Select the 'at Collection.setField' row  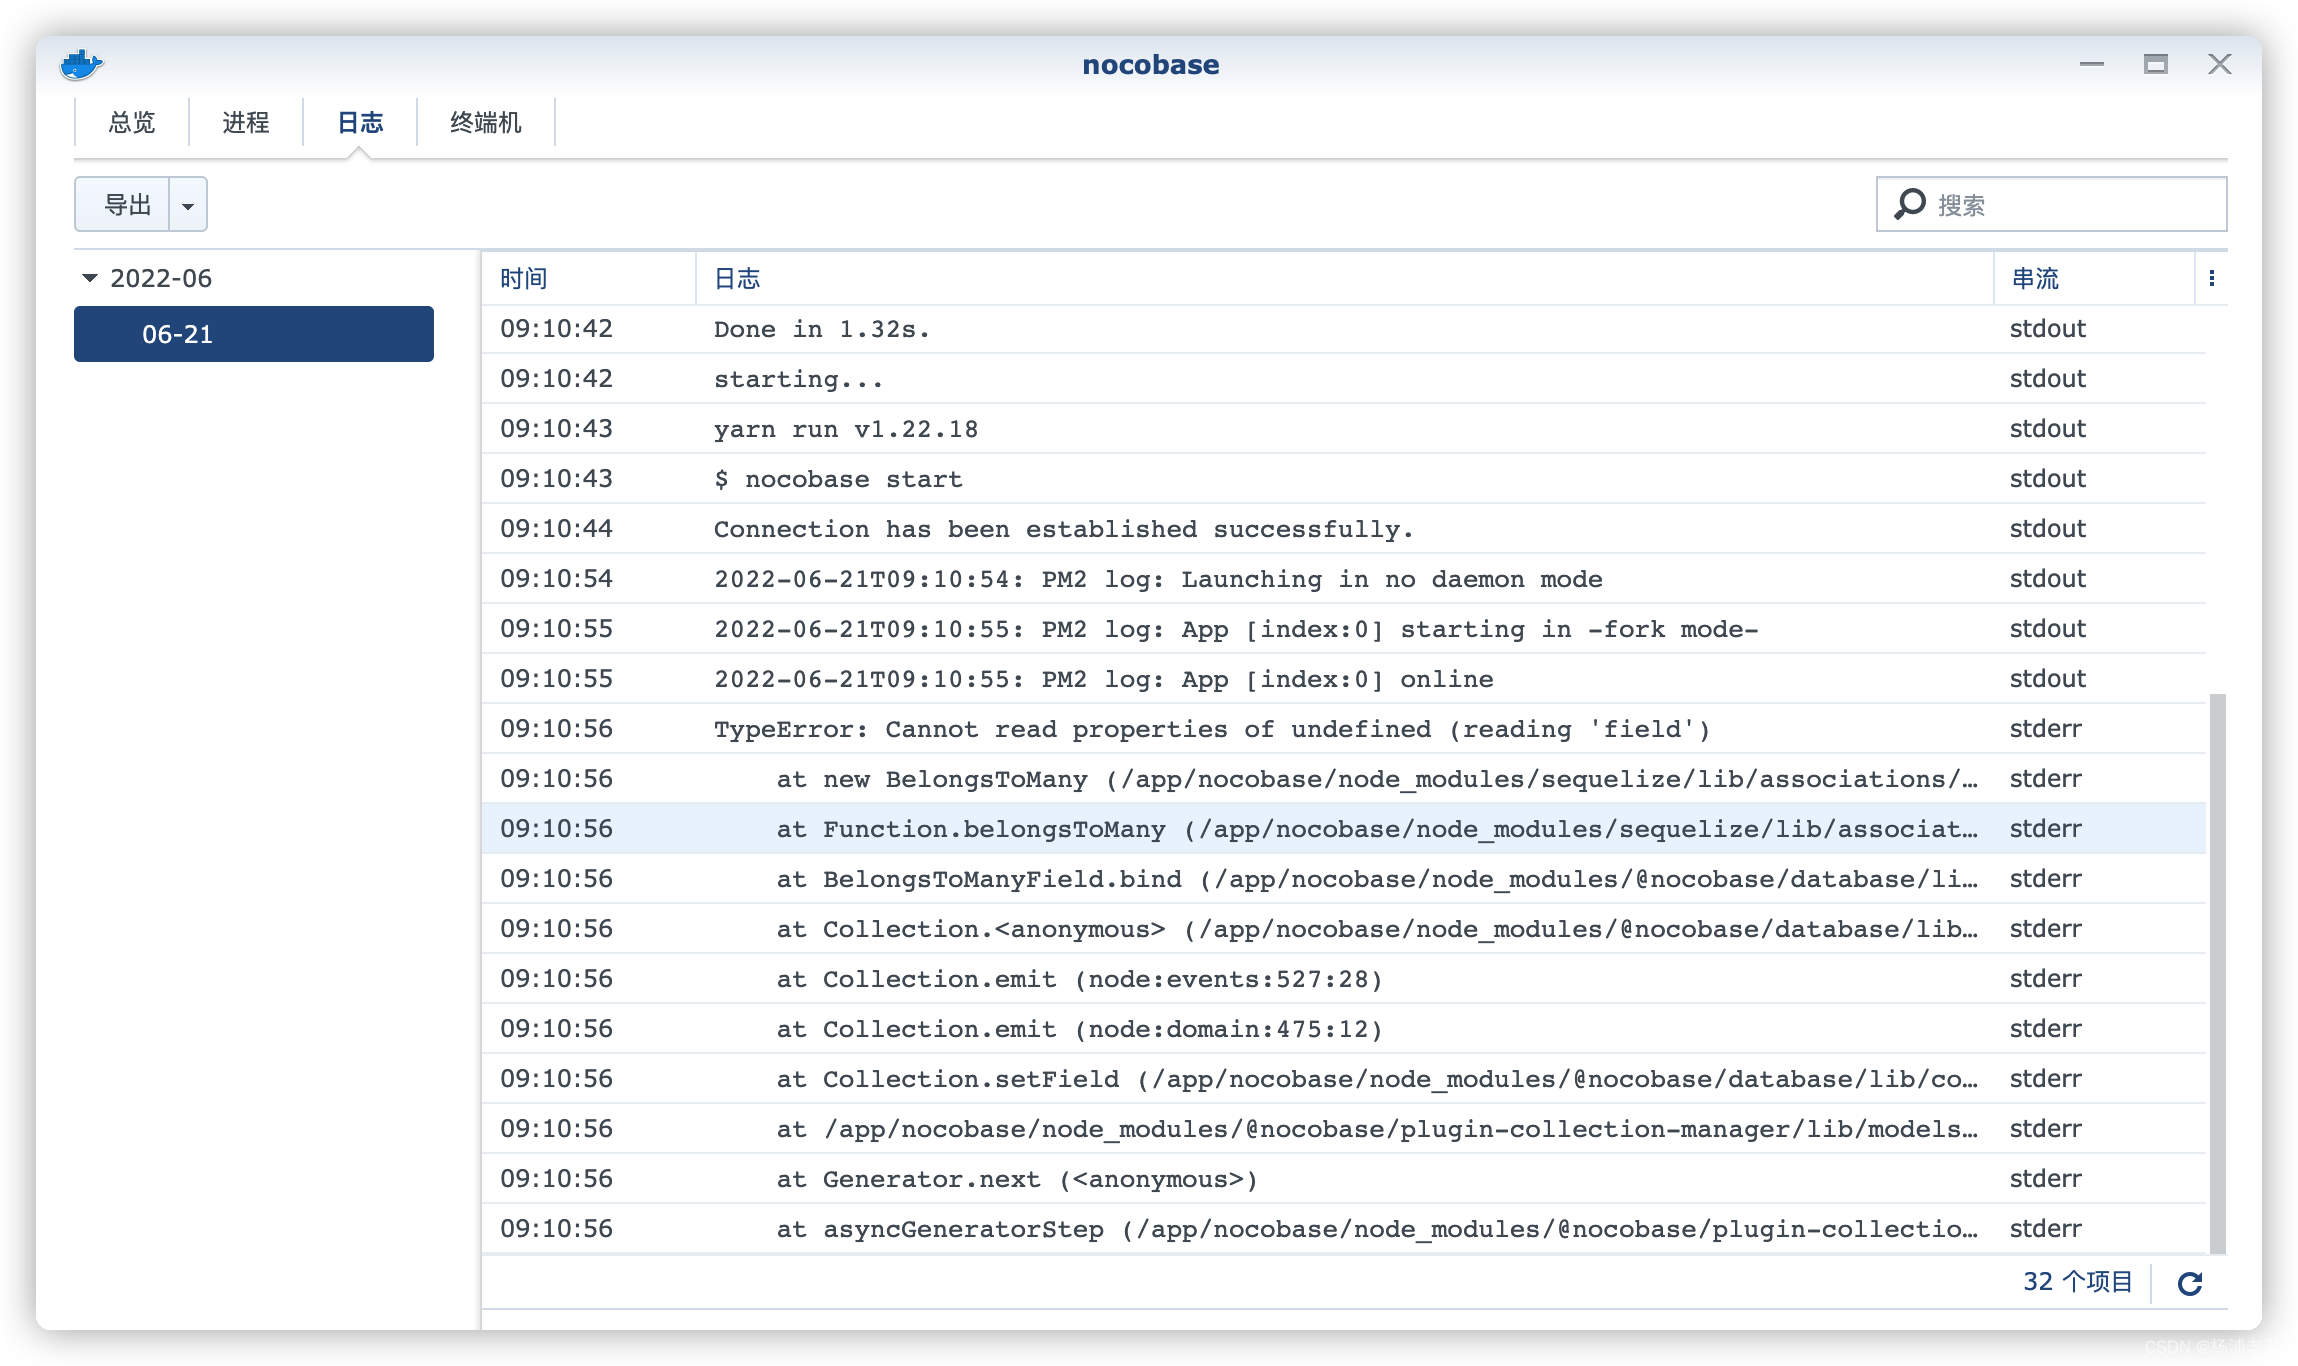pos(1344,1079)
